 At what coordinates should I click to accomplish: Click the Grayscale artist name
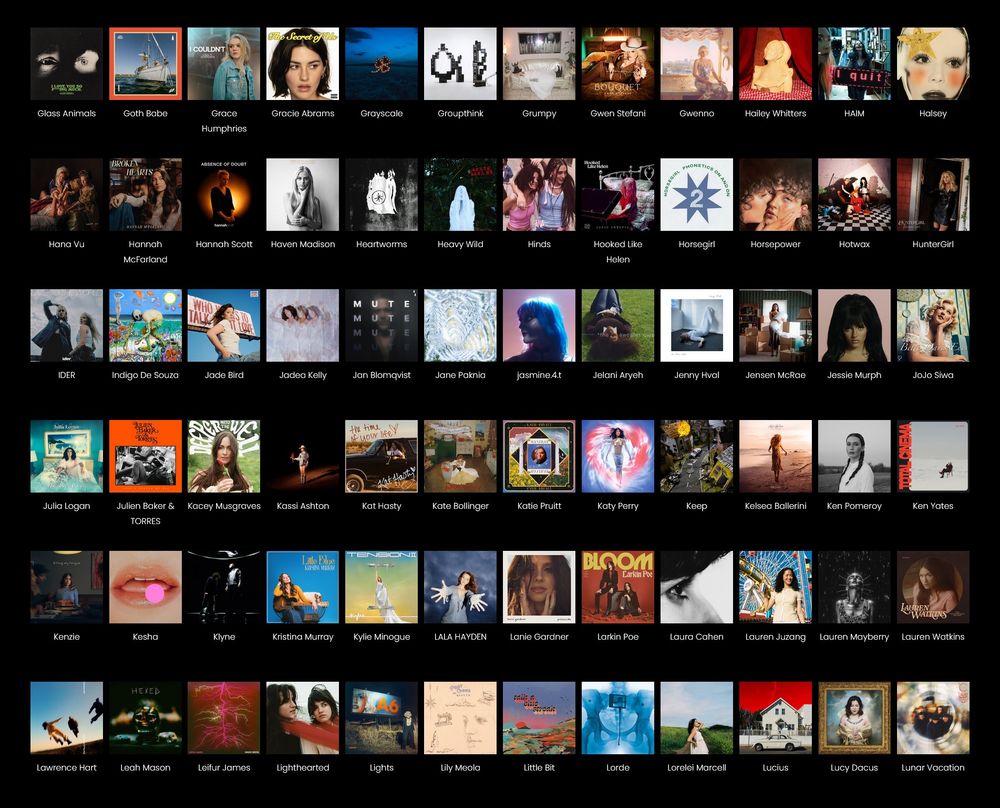[x=381, y=114]
